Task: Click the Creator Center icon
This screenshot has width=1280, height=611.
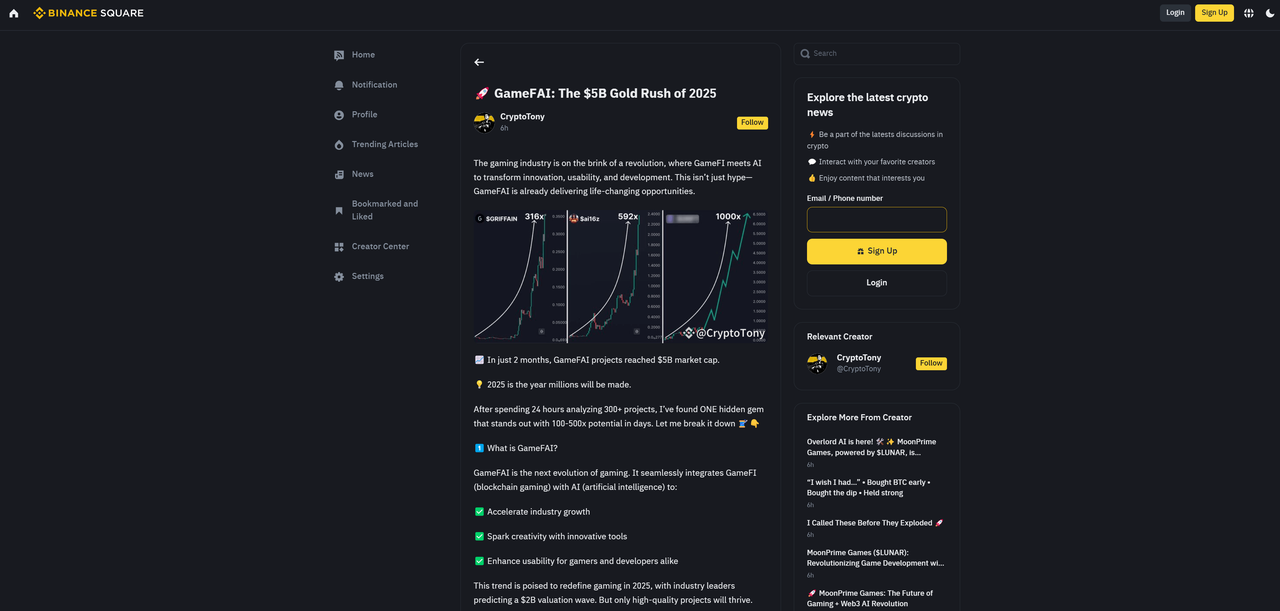Action: [x=339, y=247]
